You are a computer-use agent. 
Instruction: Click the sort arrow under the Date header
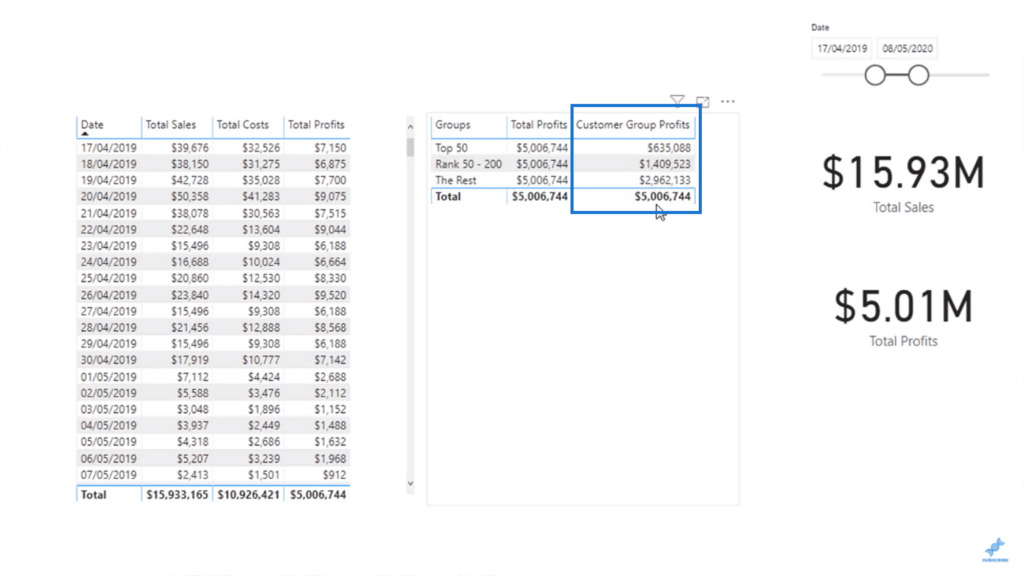click(85, 133)
